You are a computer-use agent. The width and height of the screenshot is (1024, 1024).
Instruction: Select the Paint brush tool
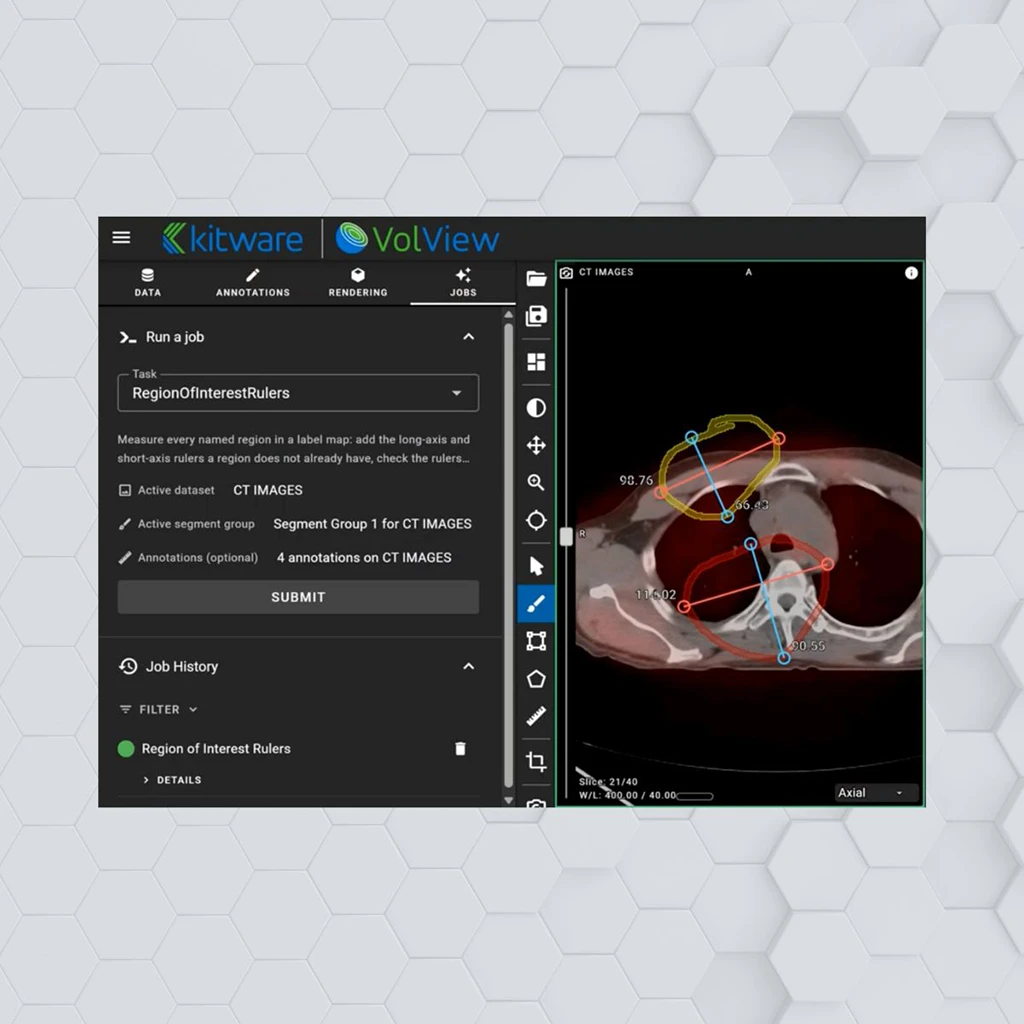click(x=536, y=603)
